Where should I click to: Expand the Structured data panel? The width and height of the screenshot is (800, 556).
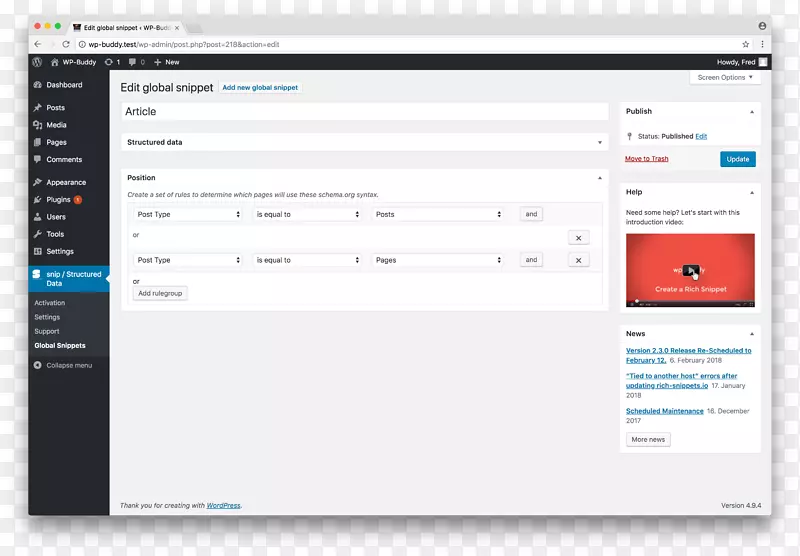pos(600,143)
